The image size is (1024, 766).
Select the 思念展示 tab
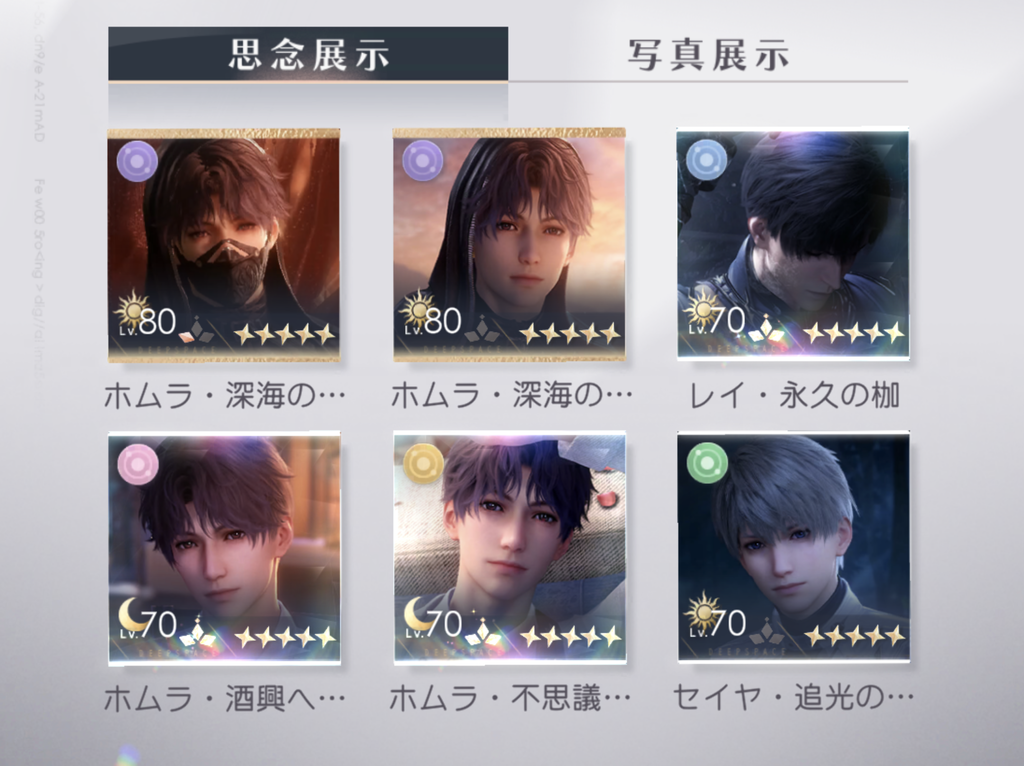tap(308, 54)
